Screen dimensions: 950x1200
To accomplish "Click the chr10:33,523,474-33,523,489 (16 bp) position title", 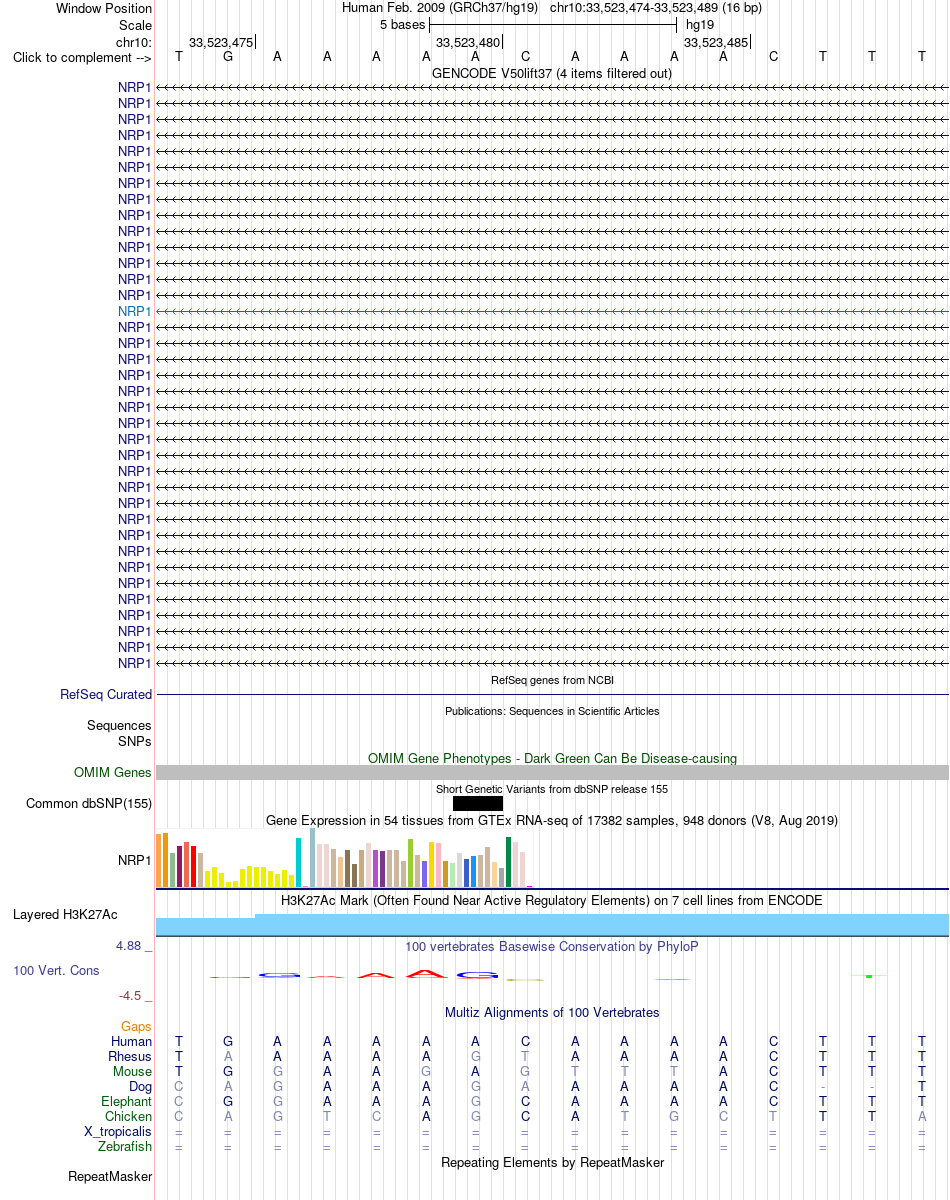I will coord(655,7).
